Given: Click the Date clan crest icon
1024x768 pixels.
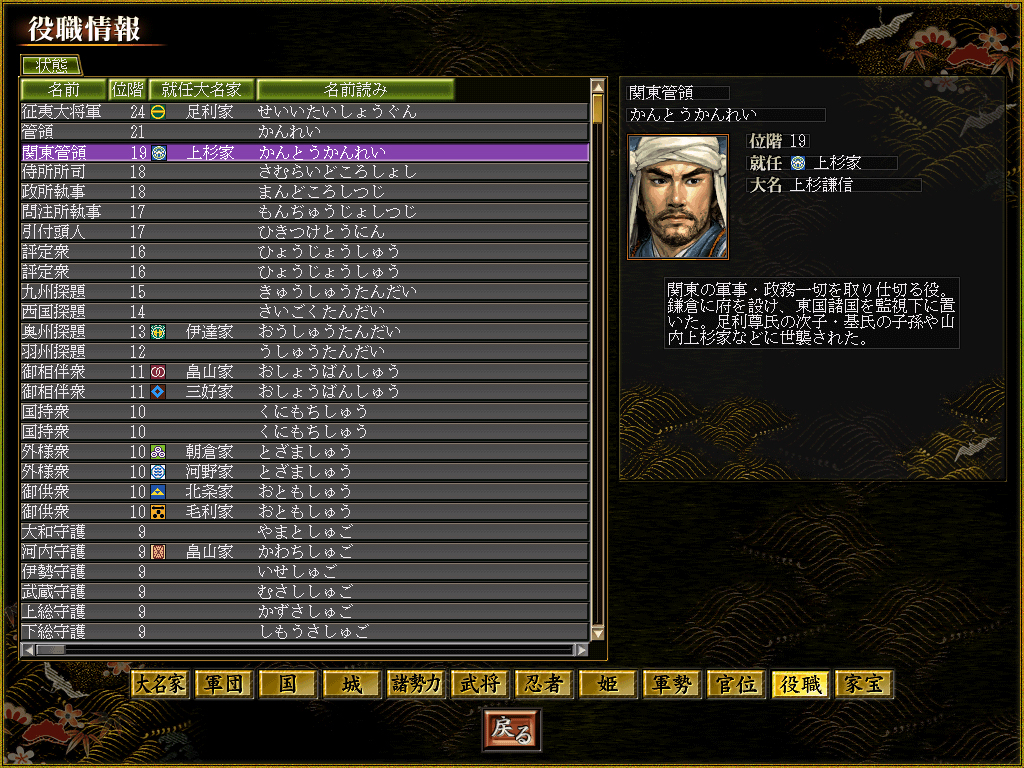Looking at the screenshot, I should click(x=158, y=332).
